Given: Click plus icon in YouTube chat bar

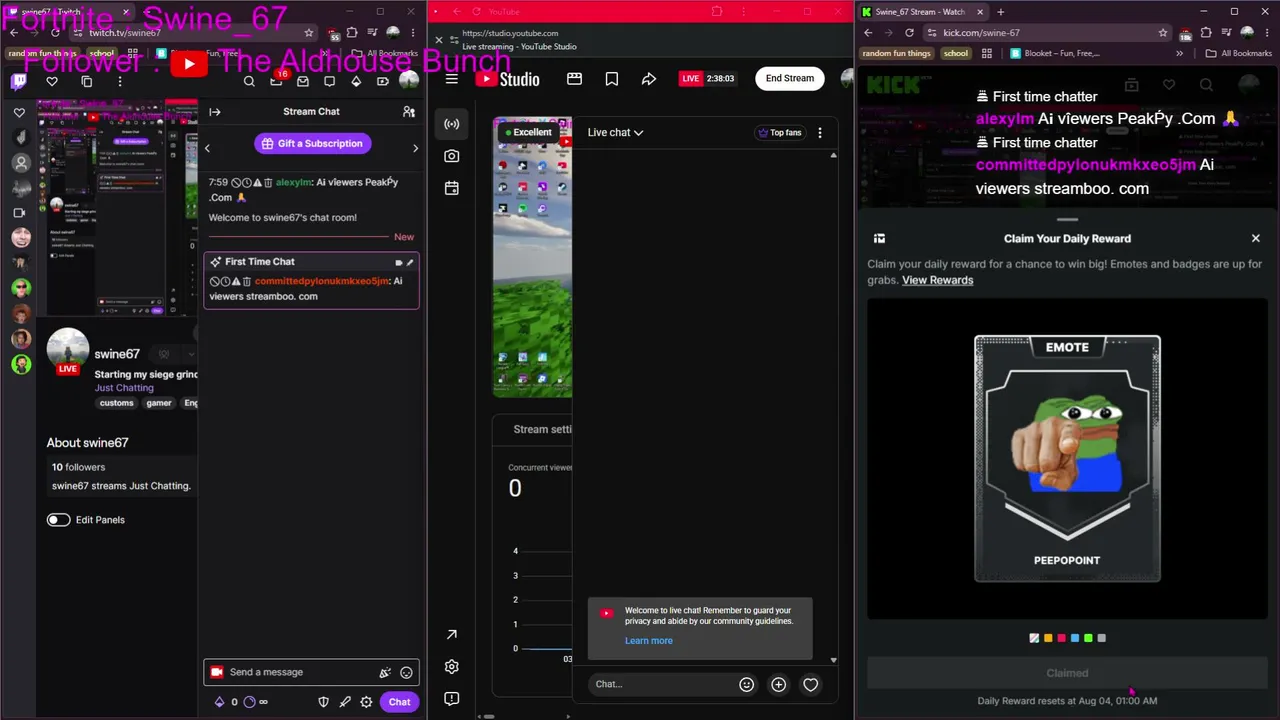Looking at the screenshot, I should pos(778,684).
